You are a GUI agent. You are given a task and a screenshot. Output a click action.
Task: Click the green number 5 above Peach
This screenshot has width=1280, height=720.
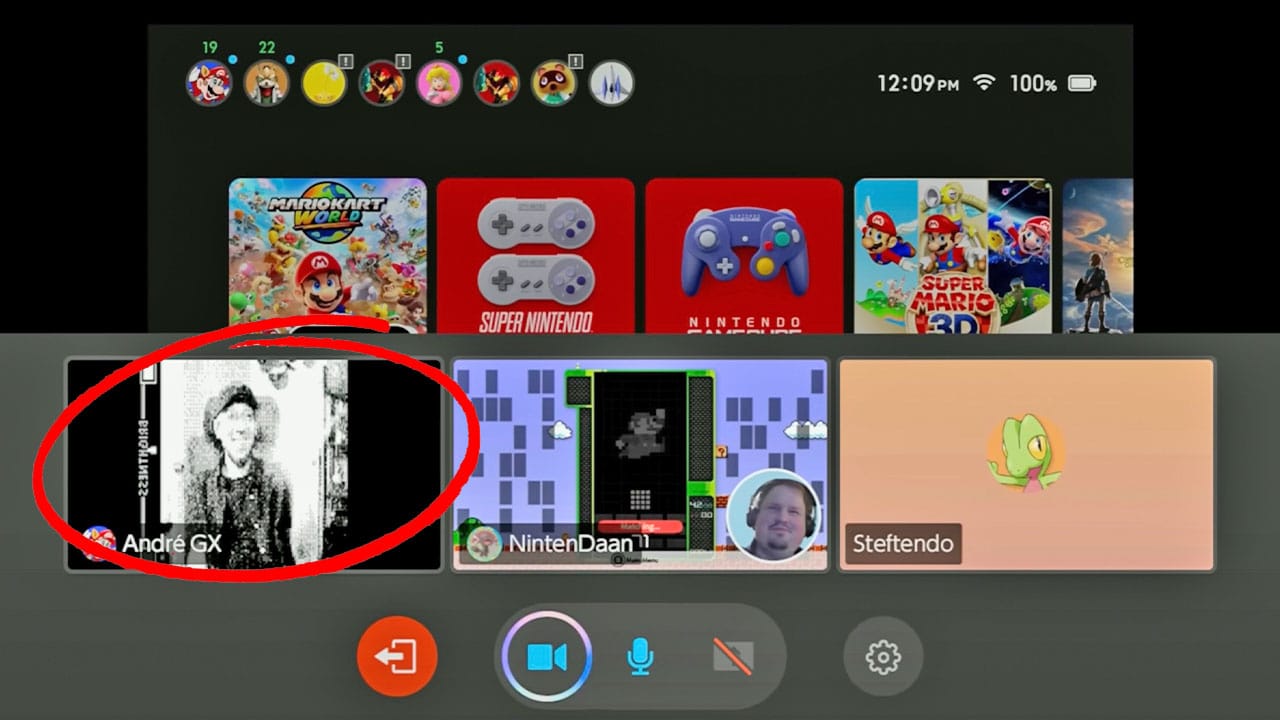coord(439,47)
